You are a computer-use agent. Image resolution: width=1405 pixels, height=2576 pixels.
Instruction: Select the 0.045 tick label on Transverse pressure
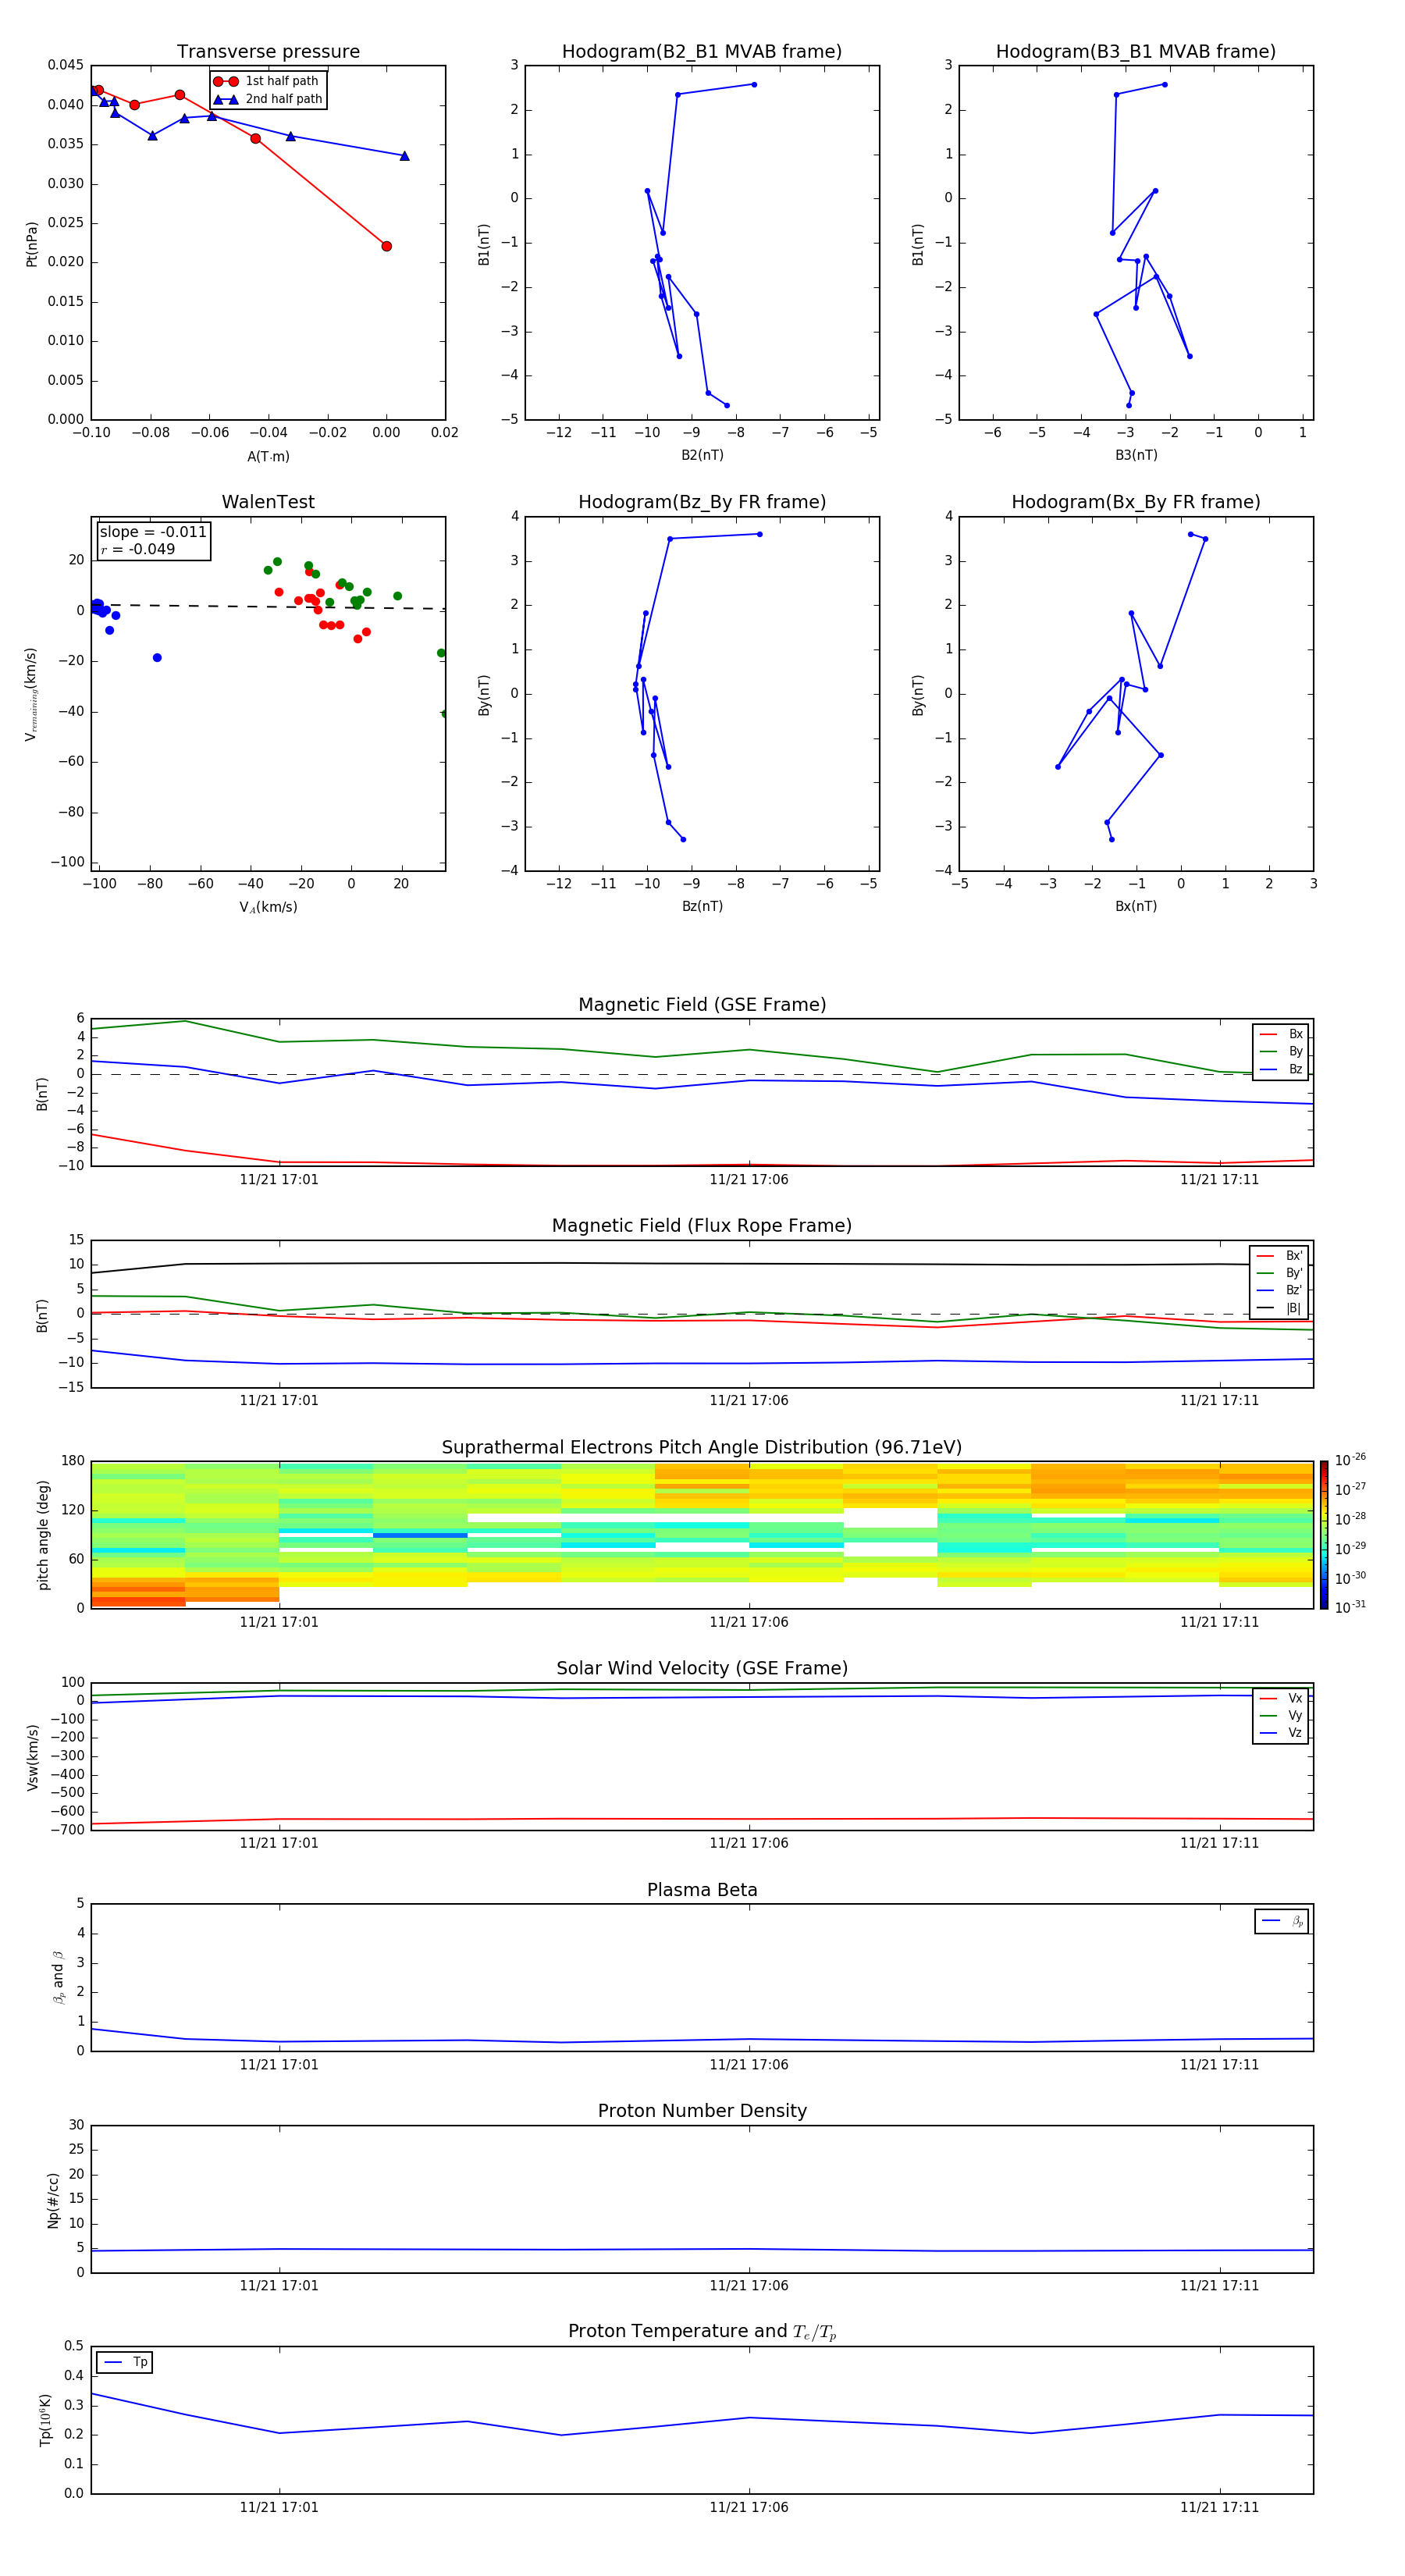click(66, 65)
